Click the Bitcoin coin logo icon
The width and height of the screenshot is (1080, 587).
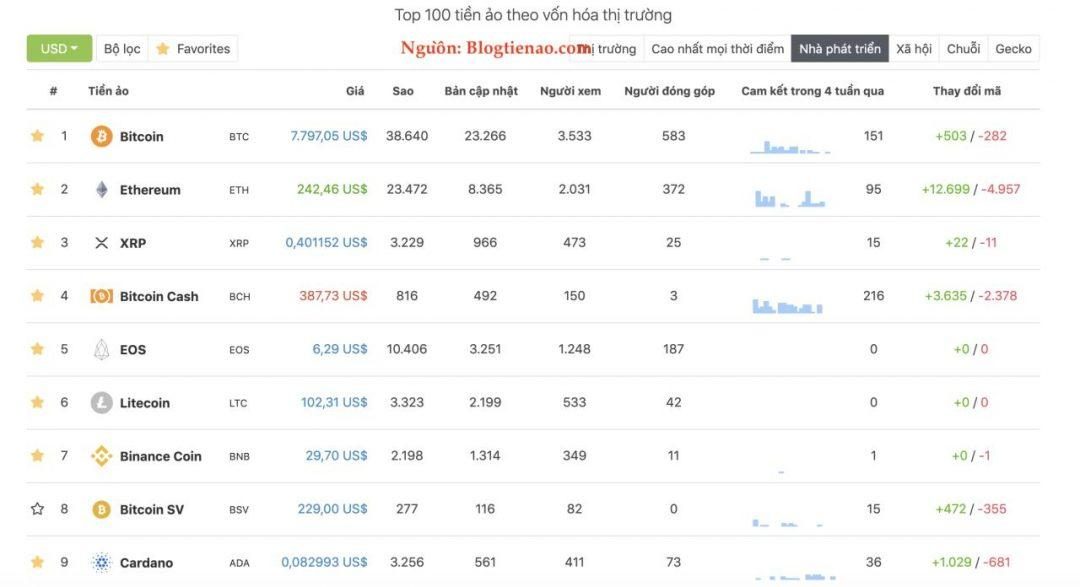click(101, 136)
